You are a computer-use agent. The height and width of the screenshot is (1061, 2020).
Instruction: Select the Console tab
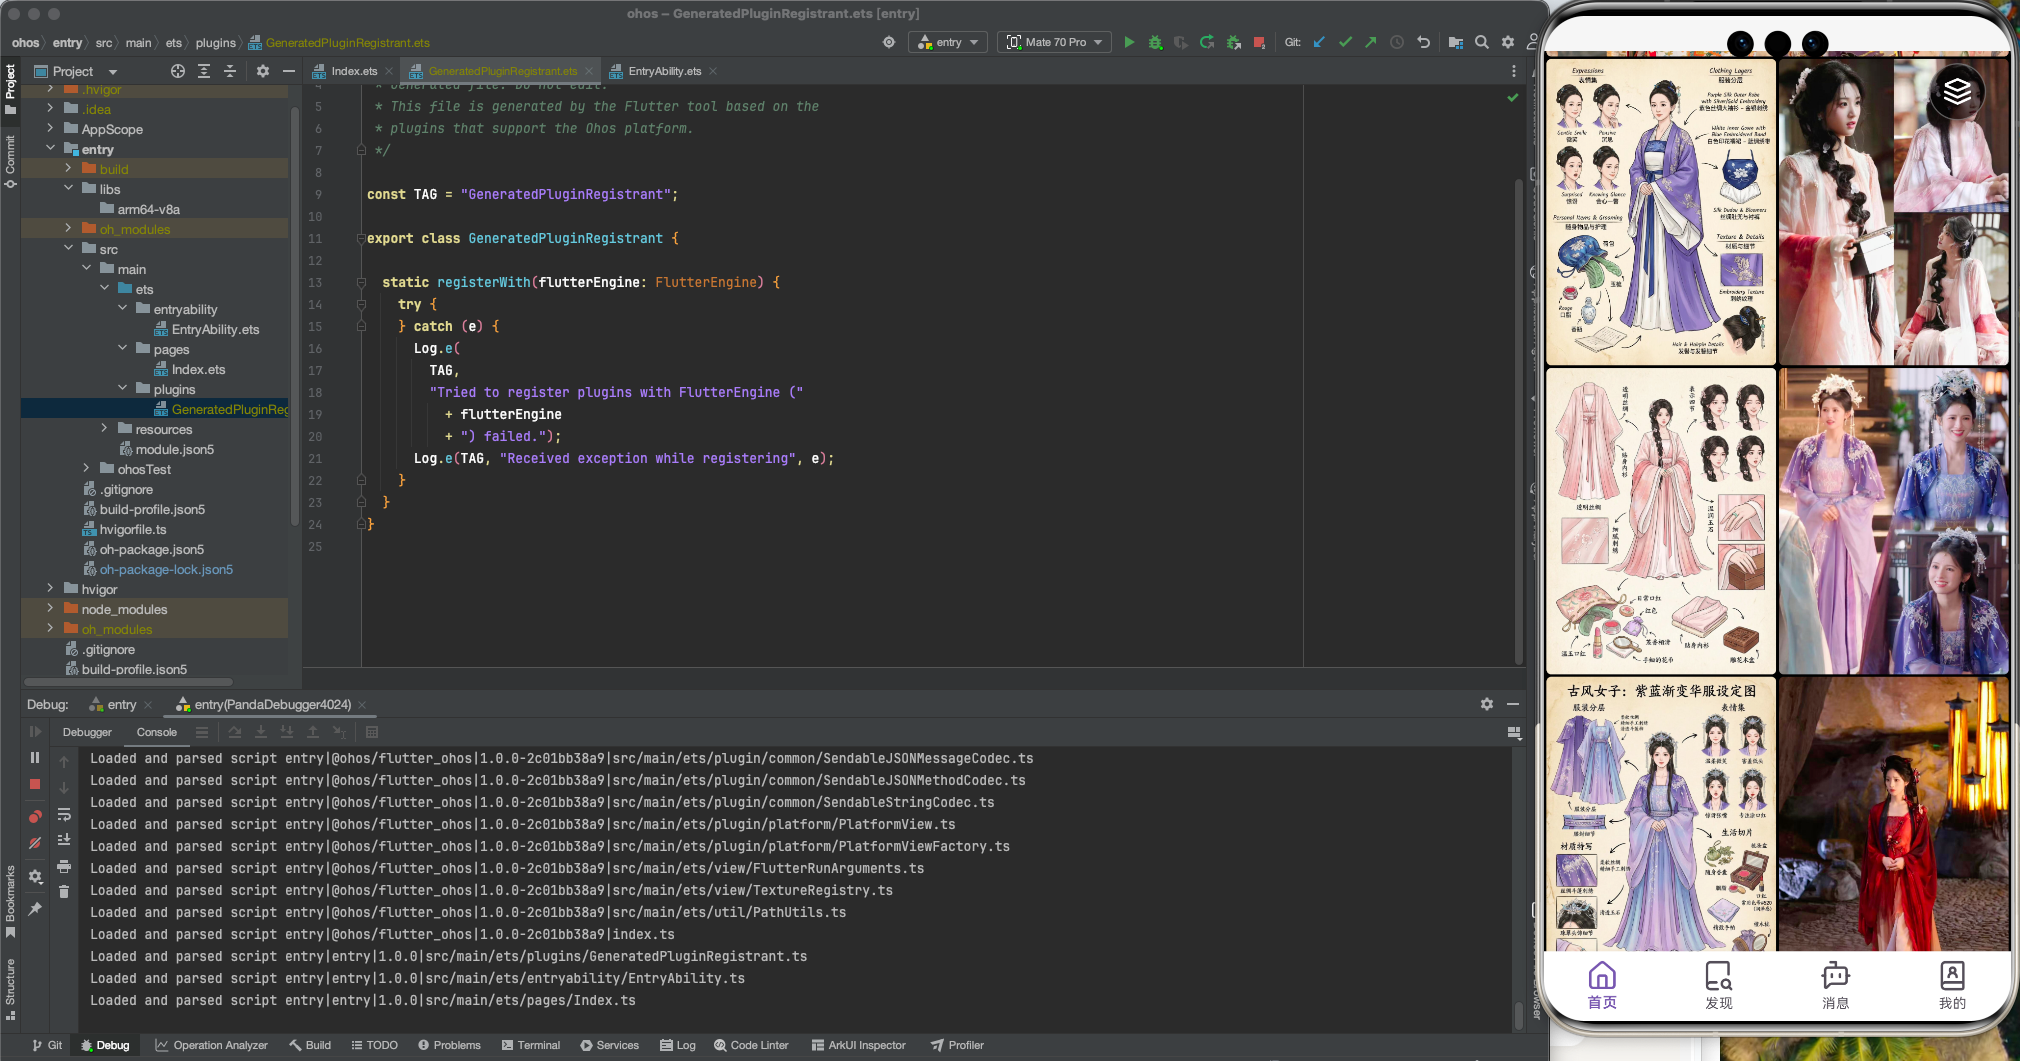pos(157,732)
